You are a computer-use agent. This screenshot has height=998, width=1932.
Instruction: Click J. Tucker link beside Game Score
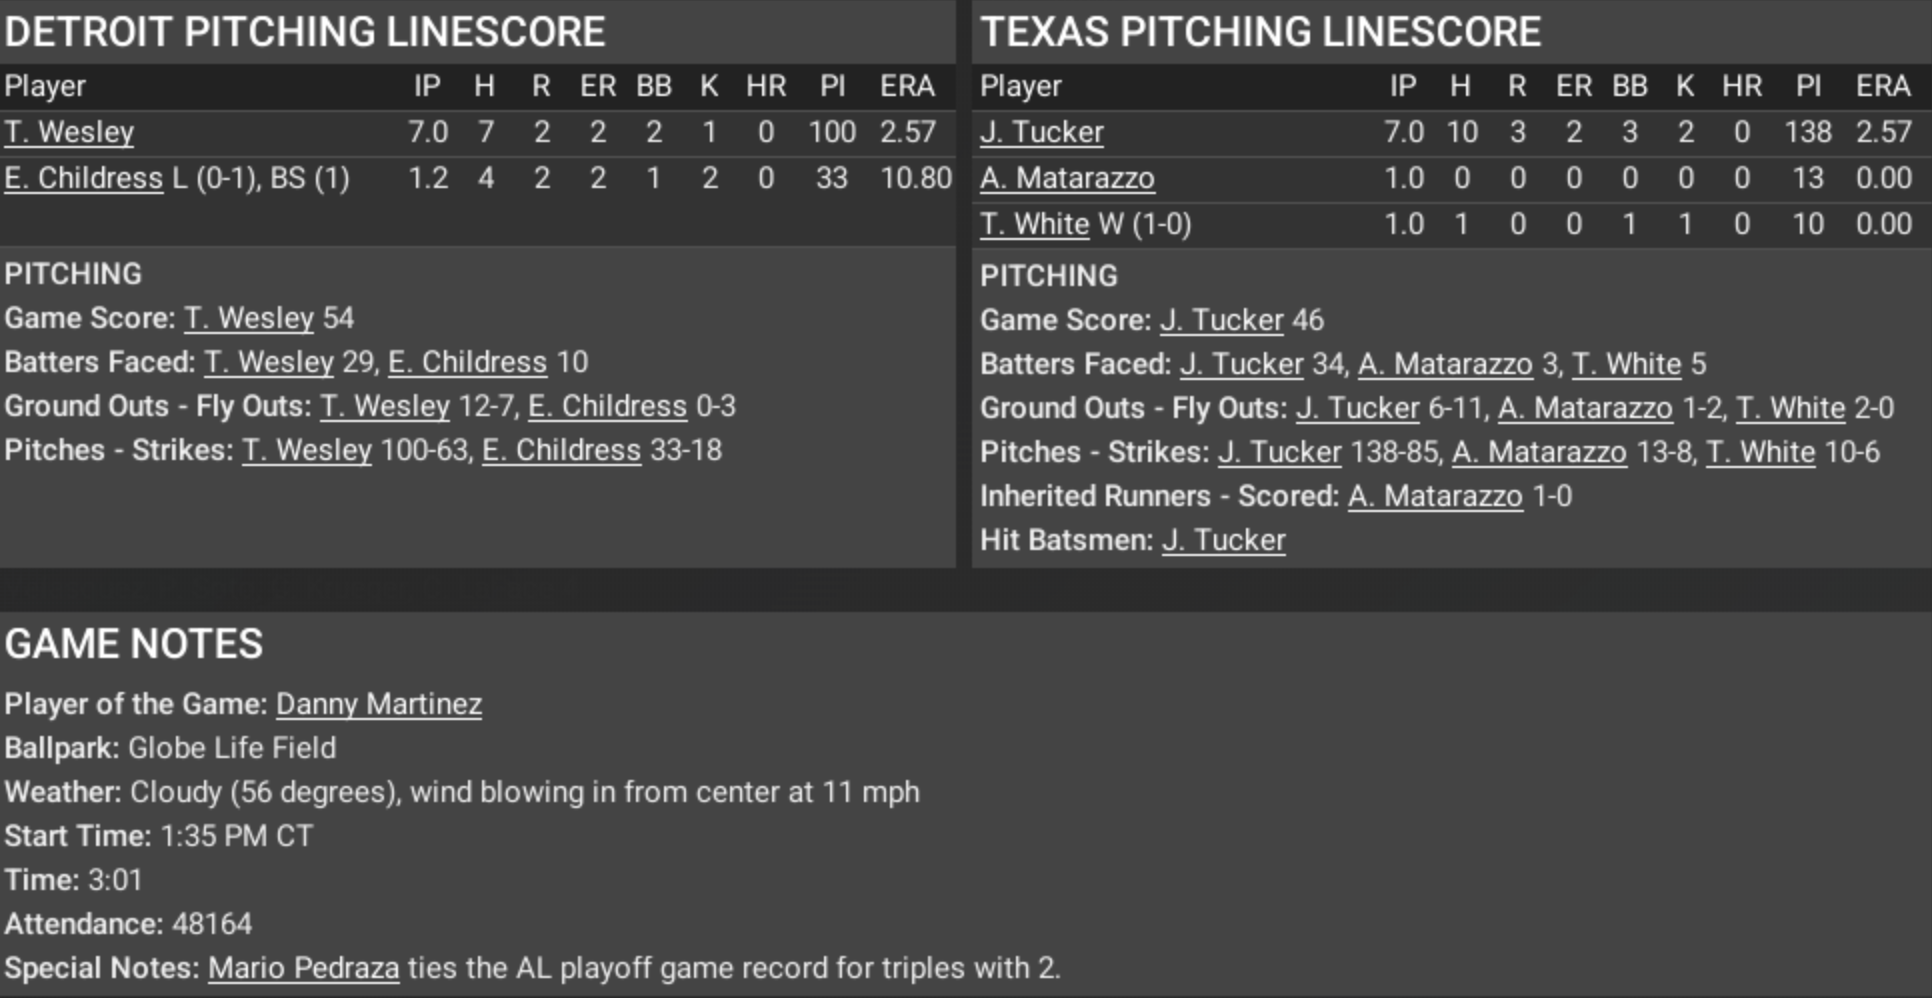tap(1221, 320)
